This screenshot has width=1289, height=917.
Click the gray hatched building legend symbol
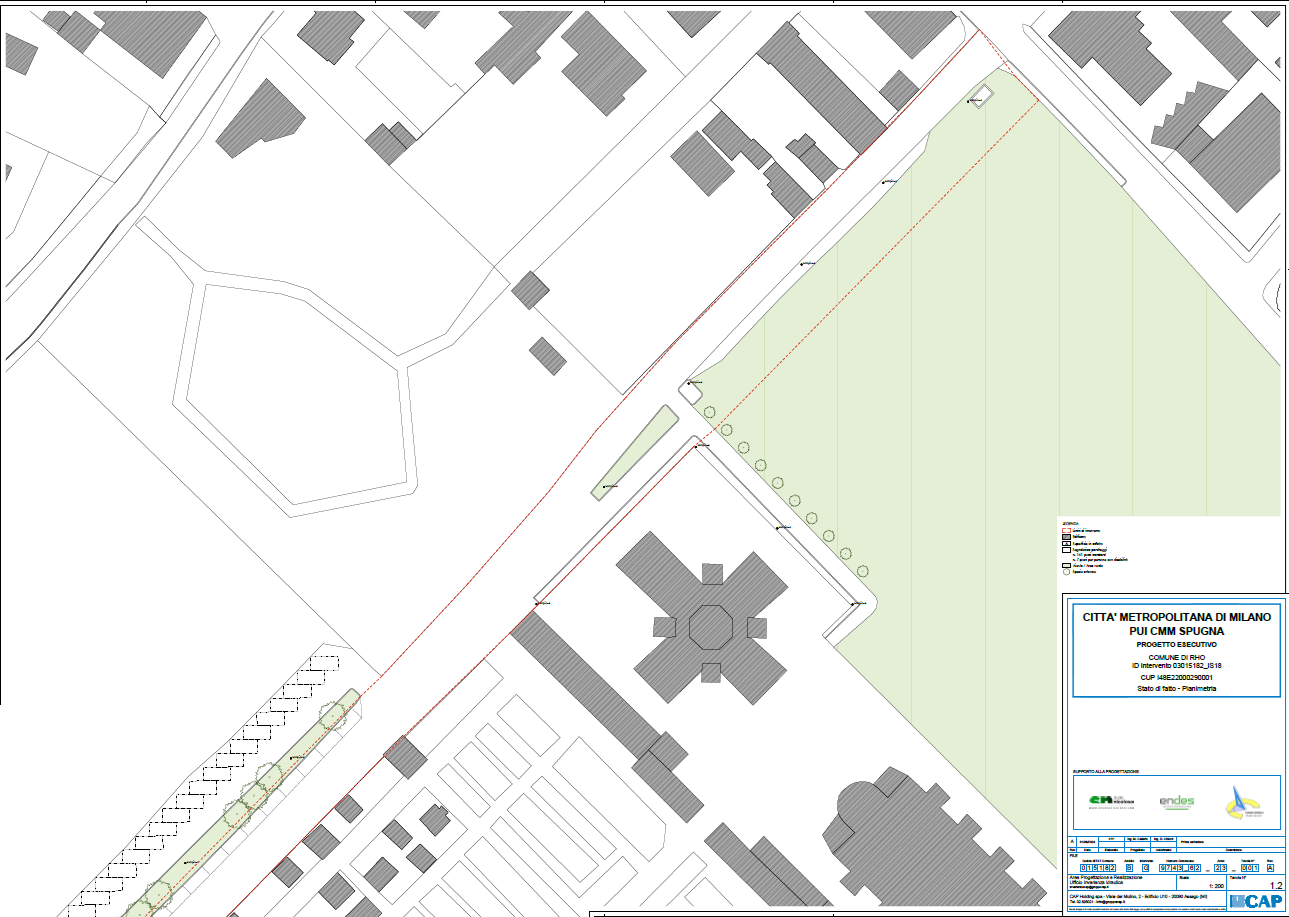1065,536
